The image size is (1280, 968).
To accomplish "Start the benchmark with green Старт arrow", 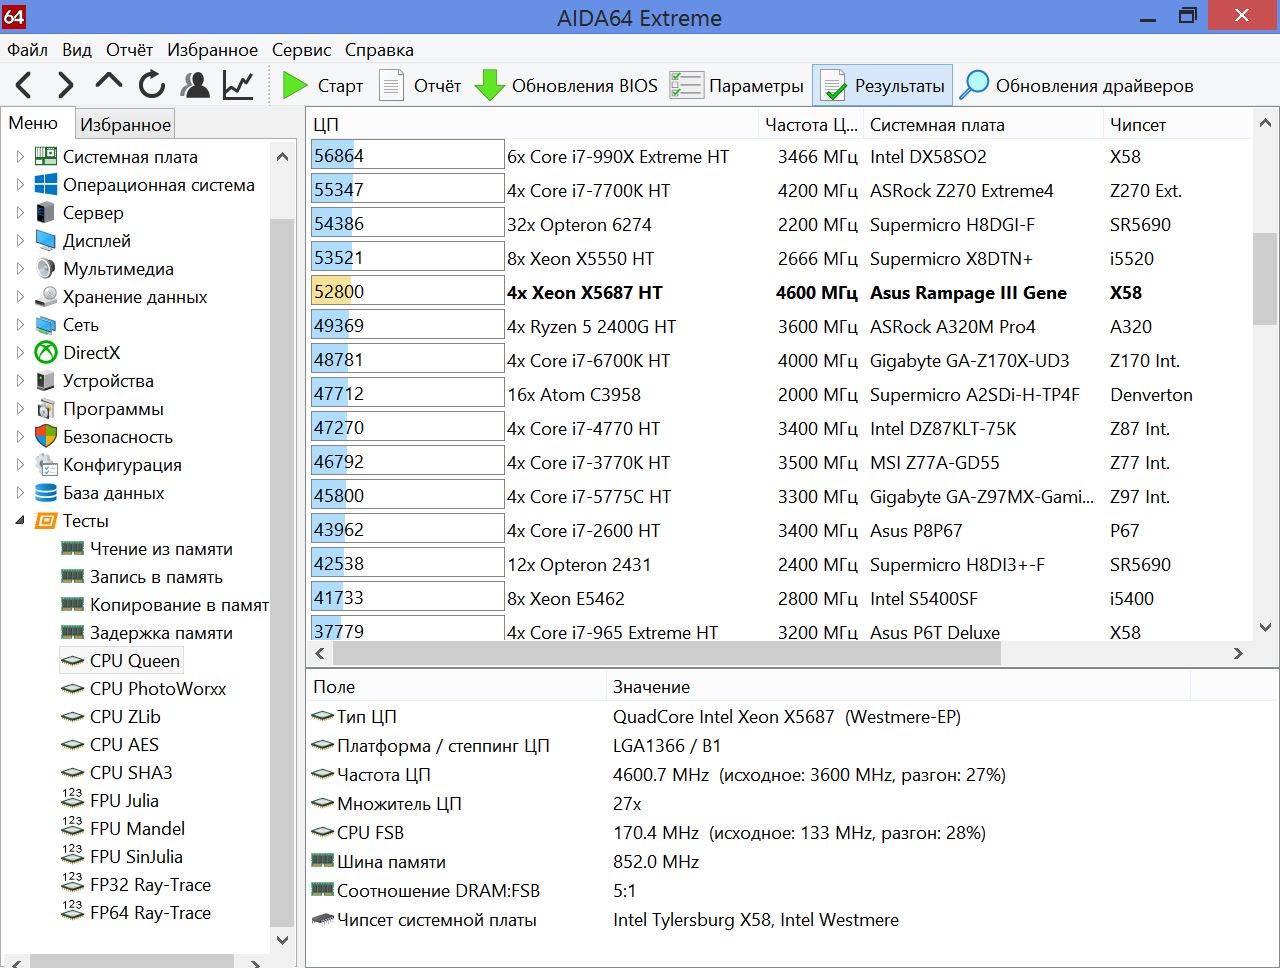I will coord(294,86).
